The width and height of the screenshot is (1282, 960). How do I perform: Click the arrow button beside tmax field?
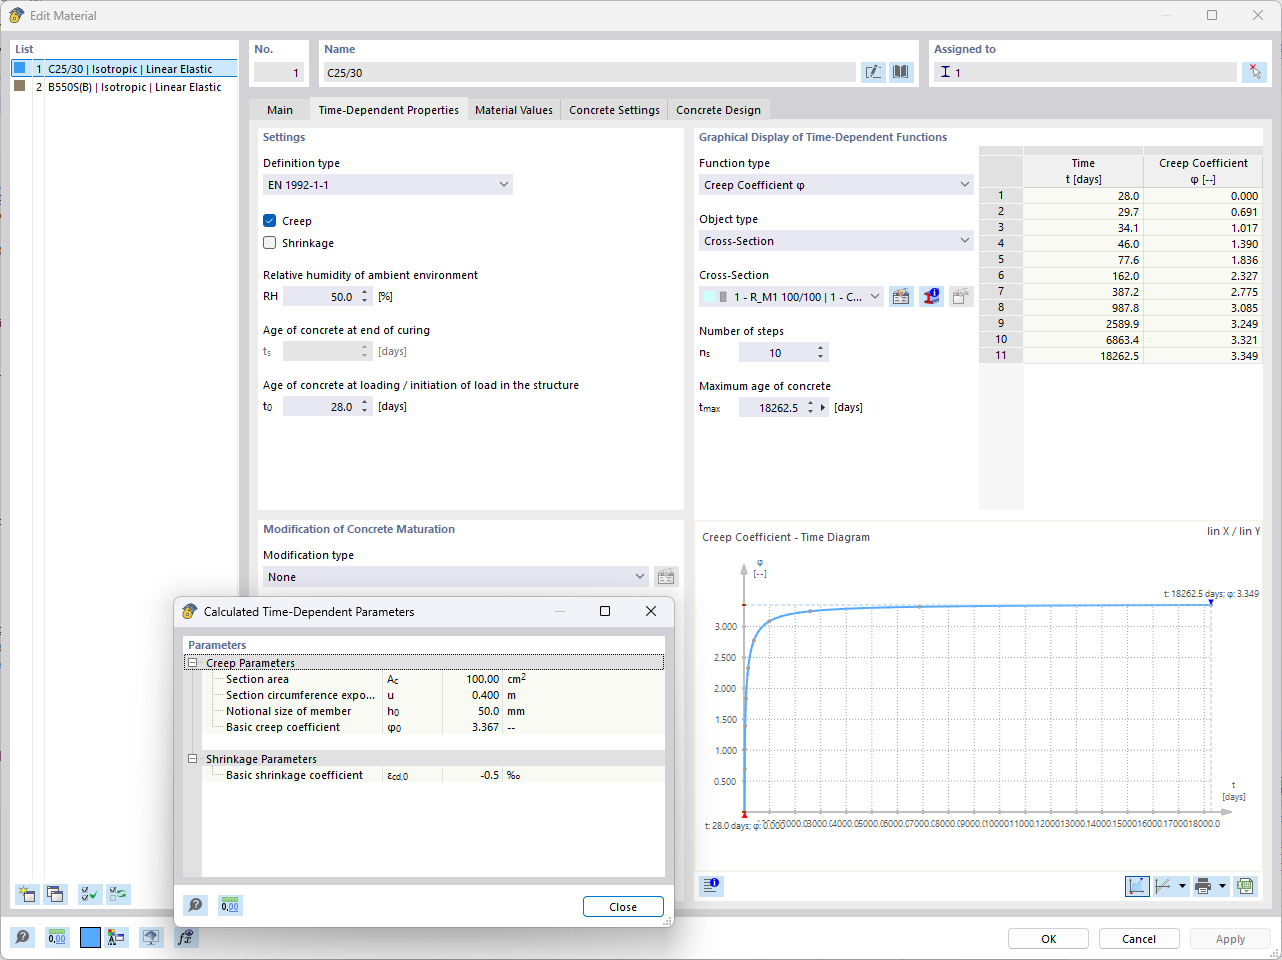[x=824, y=407]
